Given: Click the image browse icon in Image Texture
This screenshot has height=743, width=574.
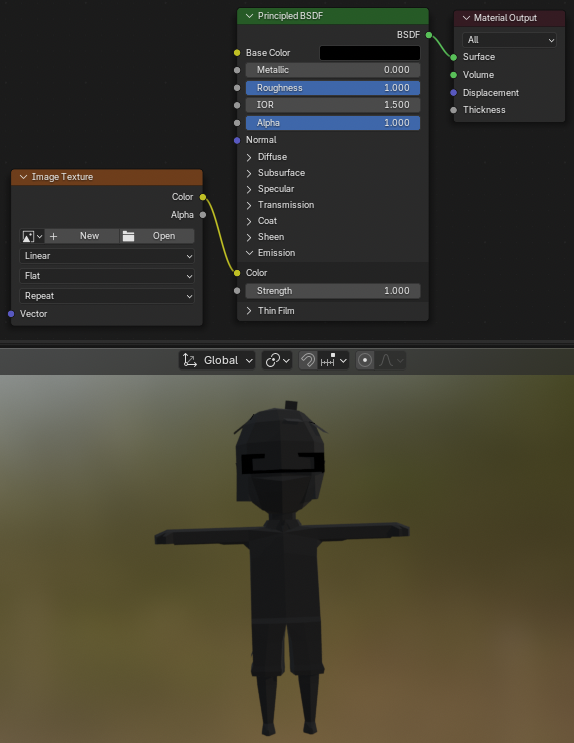Looking at the screenshot, I should [x=32, y=236].
